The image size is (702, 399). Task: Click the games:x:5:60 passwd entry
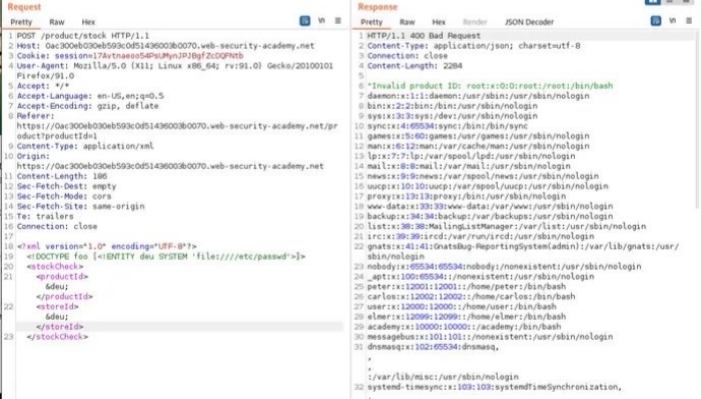478,136
